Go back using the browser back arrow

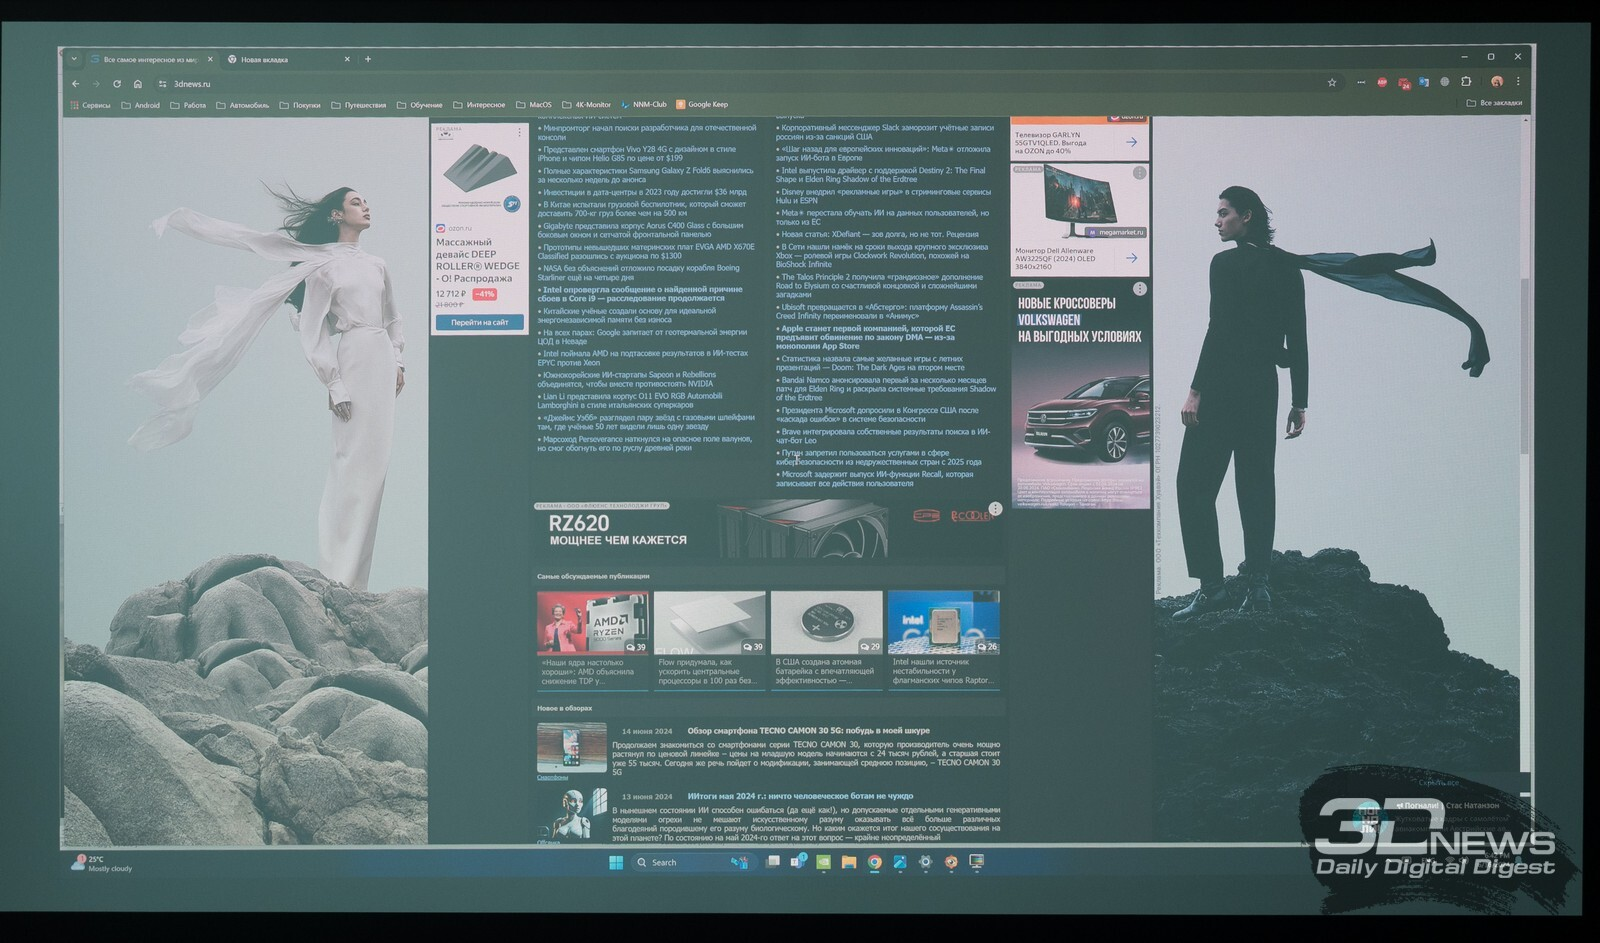click(76, 84)
